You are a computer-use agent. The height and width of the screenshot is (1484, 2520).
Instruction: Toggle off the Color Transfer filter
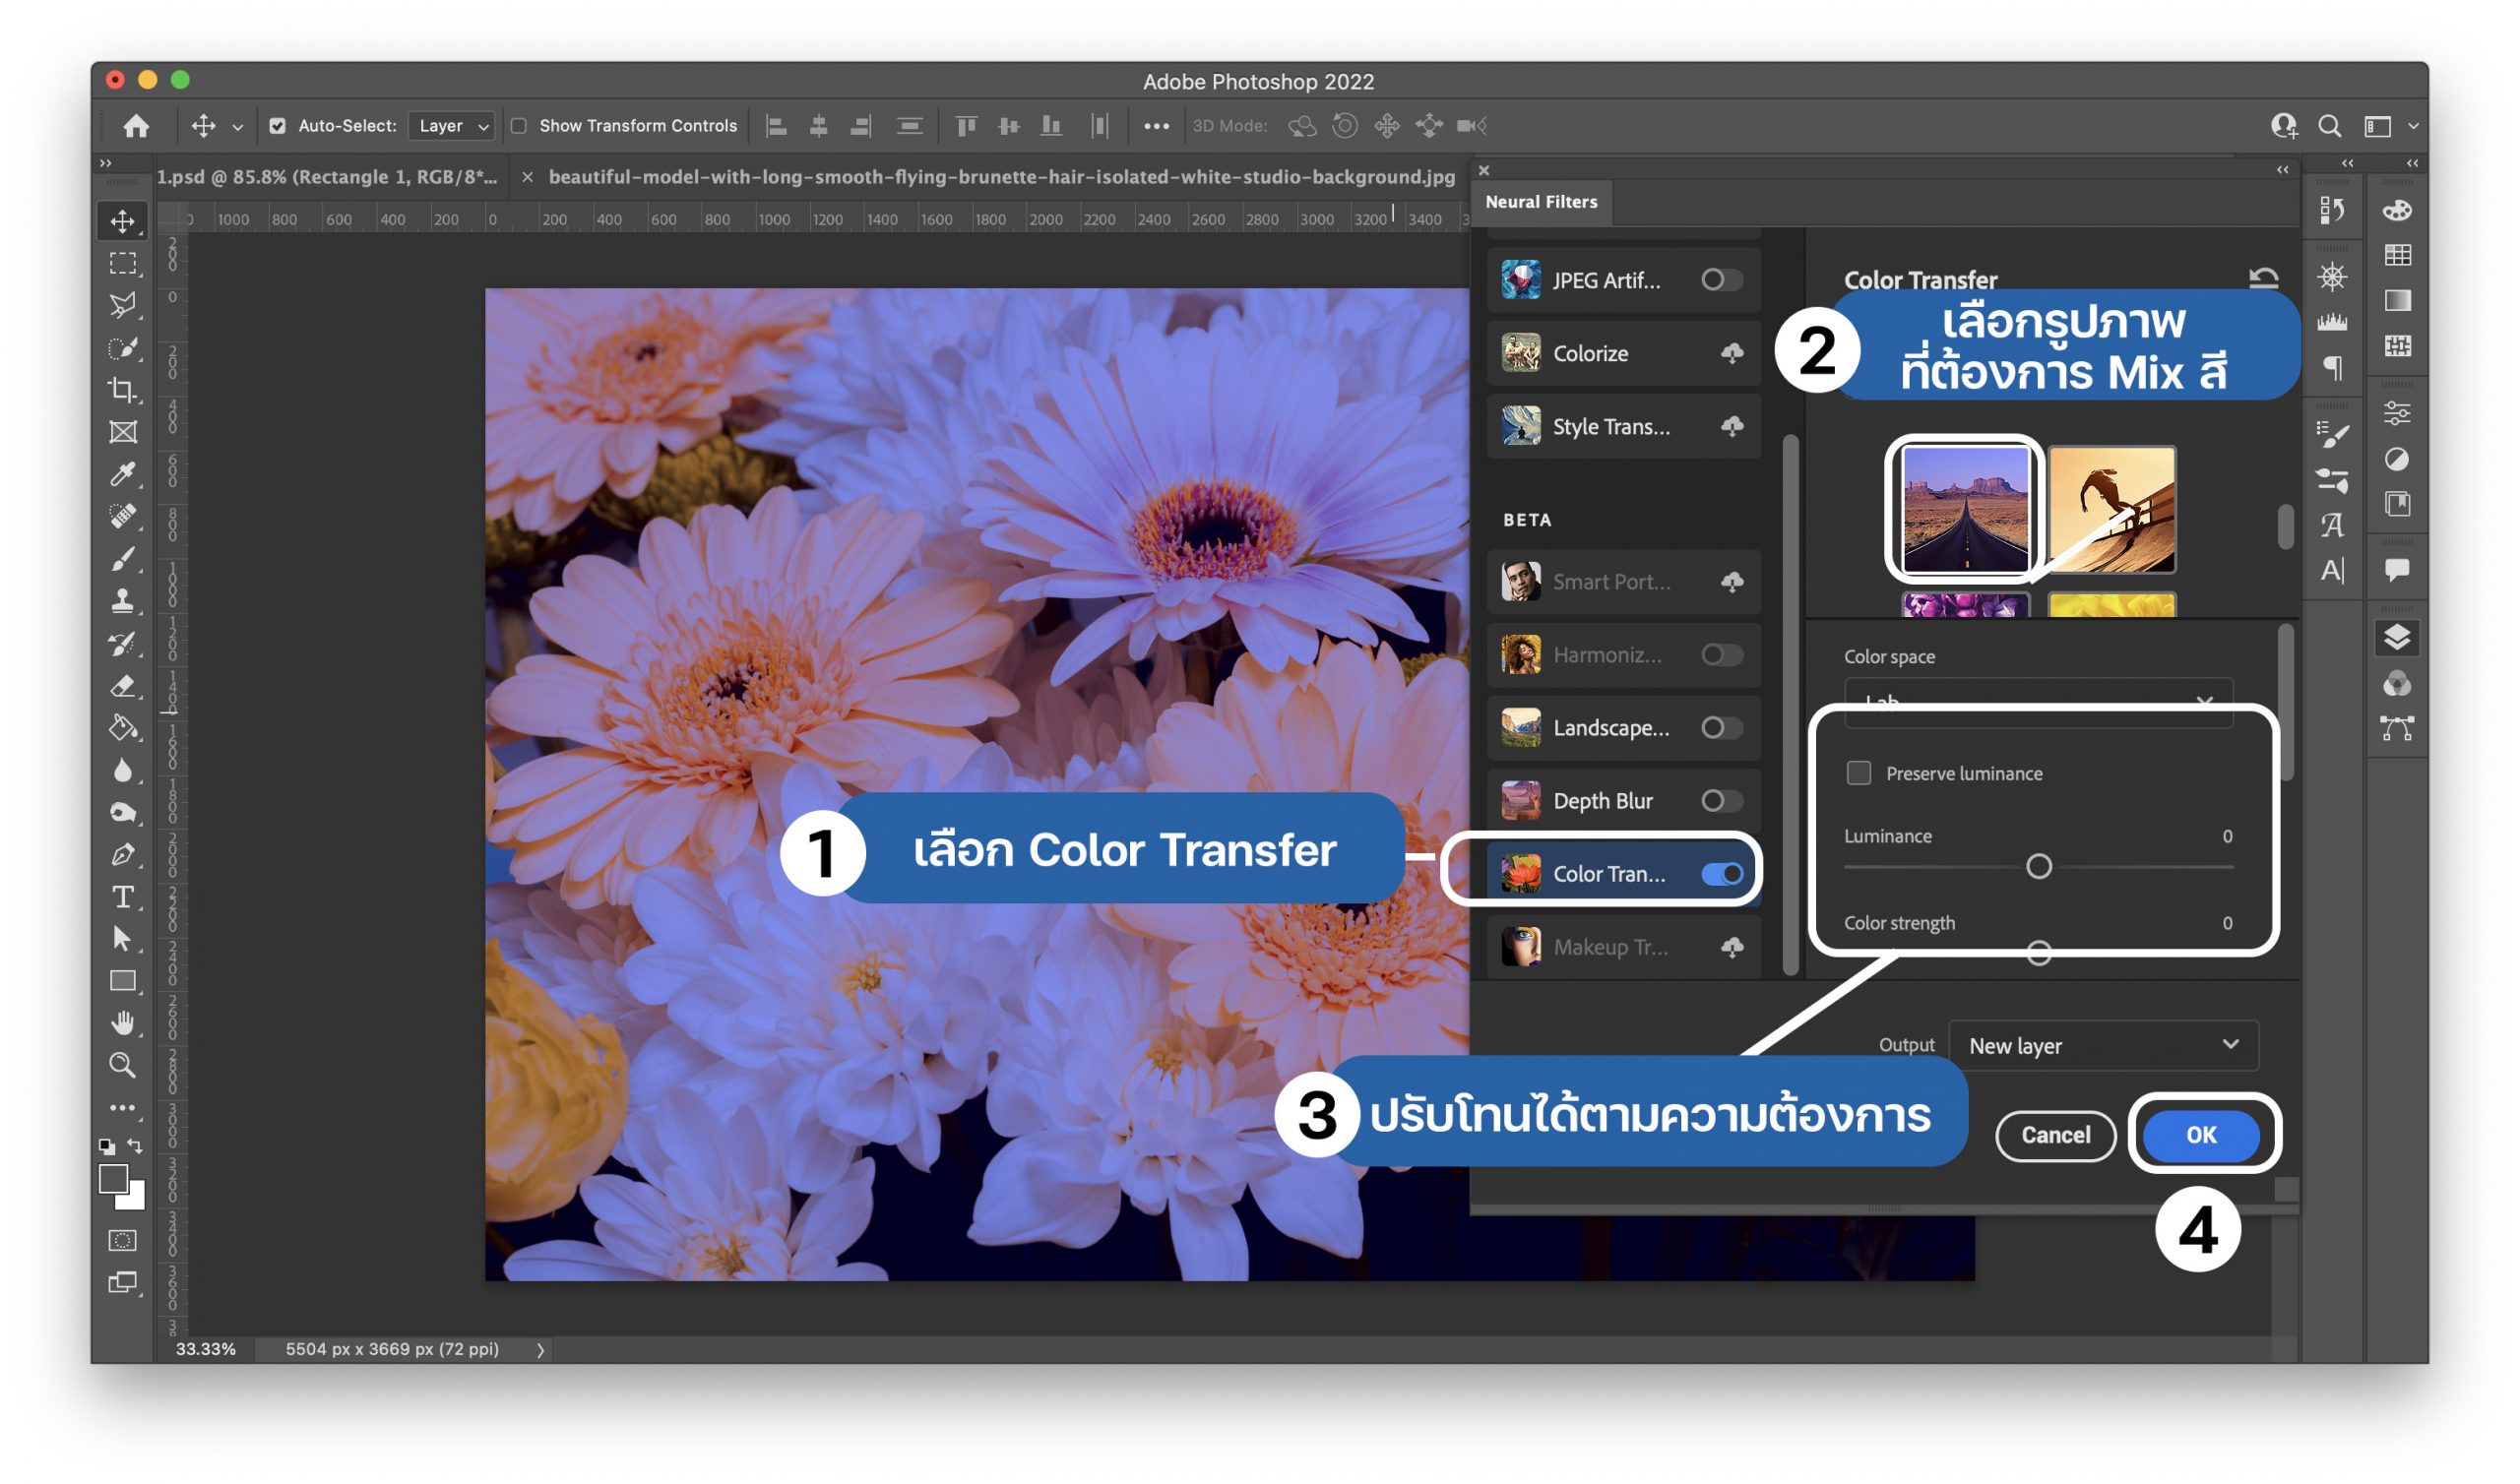[x=1722, y=874]
